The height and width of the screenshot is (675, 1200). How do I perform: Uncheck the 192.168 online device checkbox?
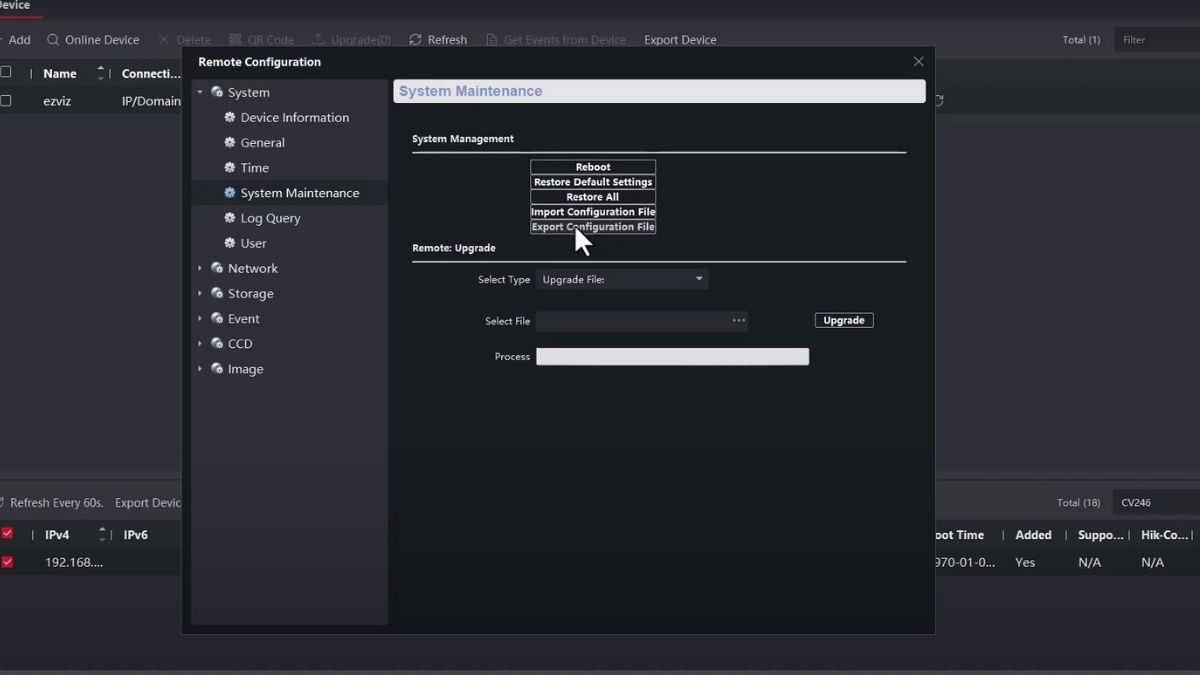pyautogui.click(x=7, y=562)
